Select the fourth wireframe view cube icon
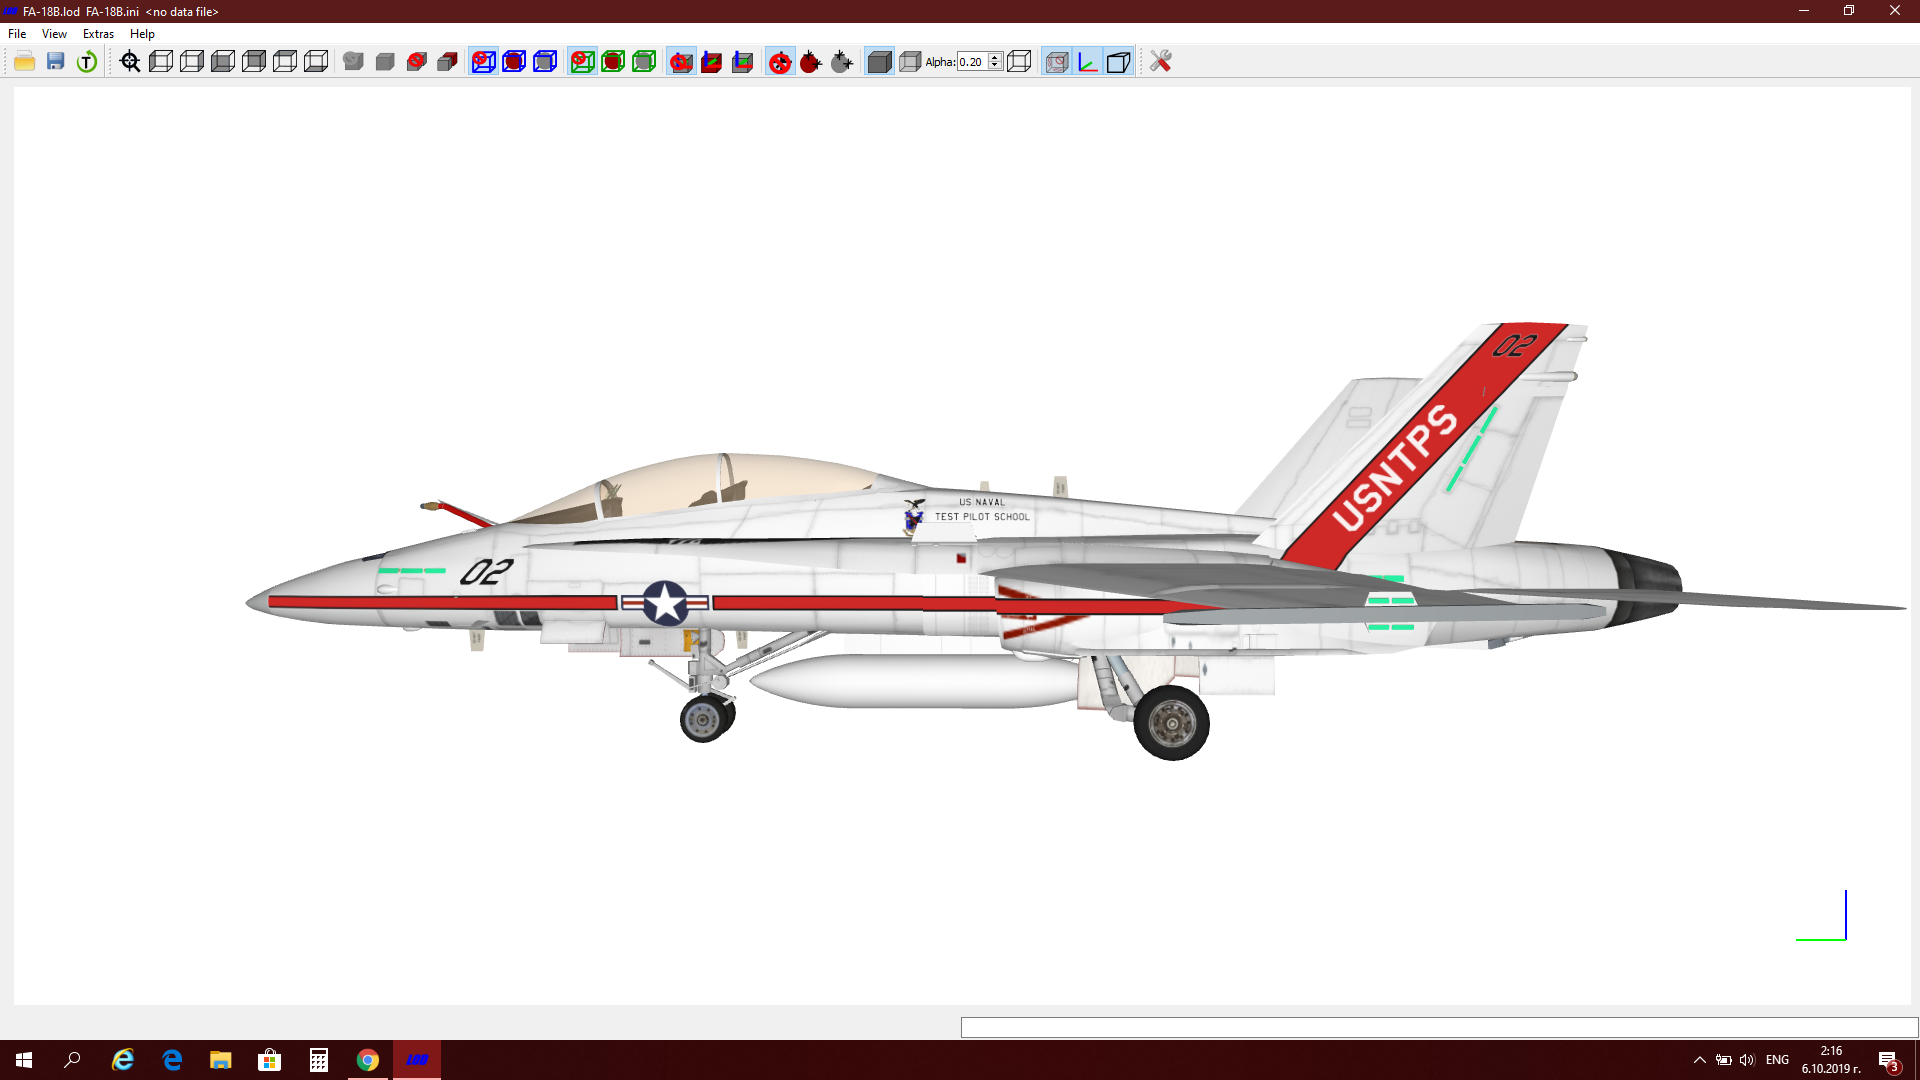The width and height of the screenshot is (1920, 1080). coord(254,62)
